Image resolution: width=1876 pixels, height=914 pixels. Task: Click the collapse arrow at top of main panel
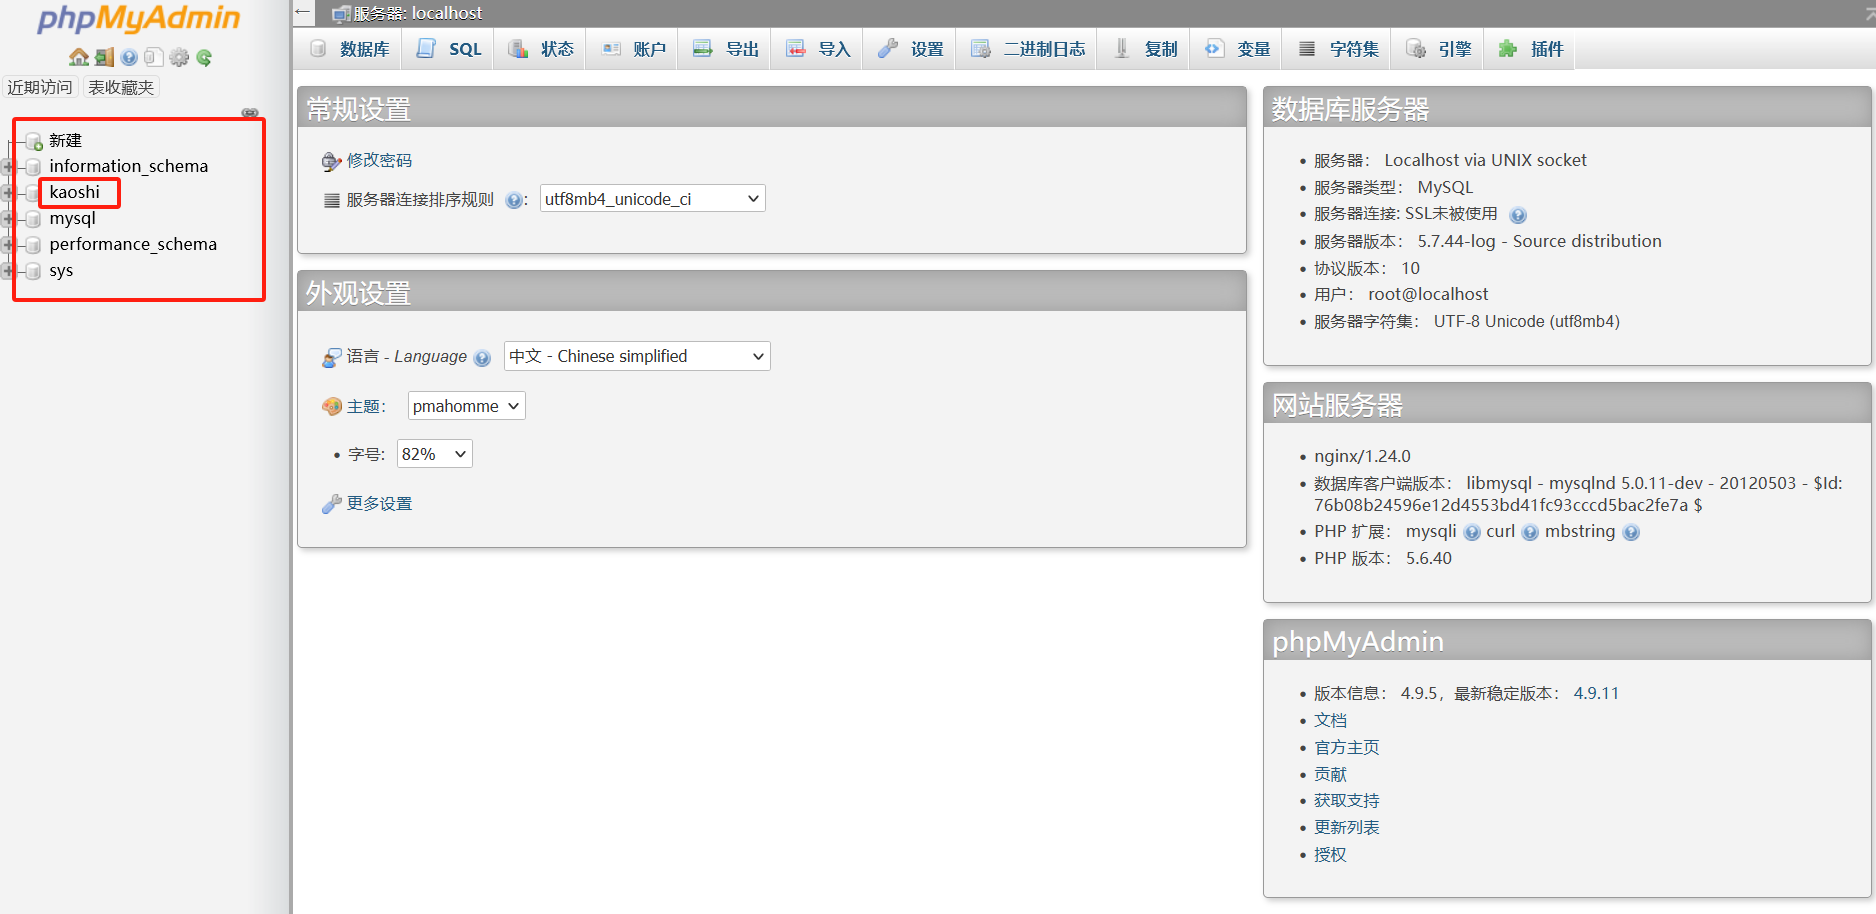coord(303,12)
